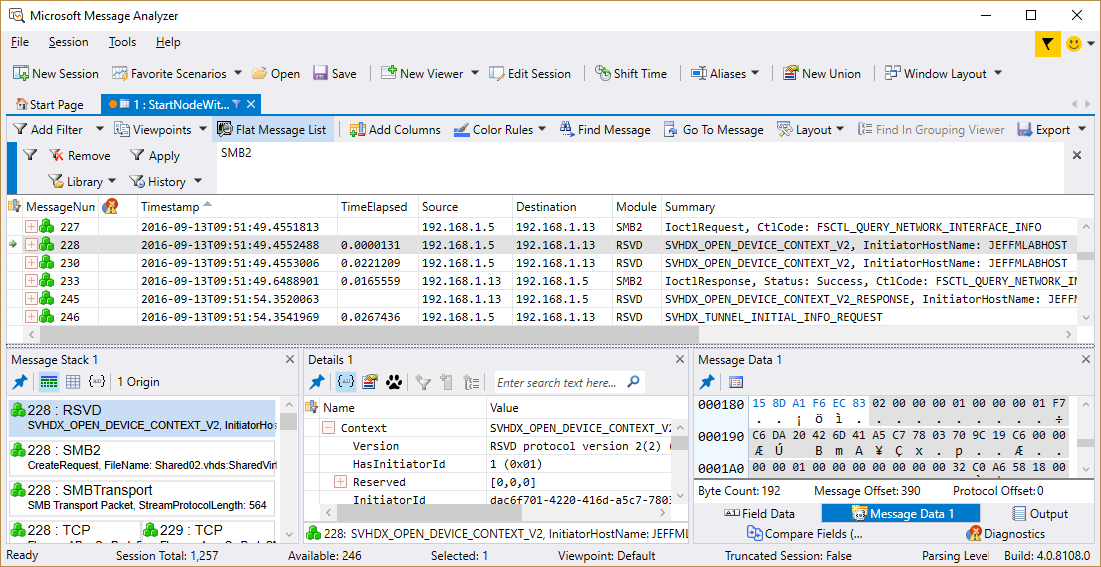
Task: Click Edit Session button
Action: [530, 74]
